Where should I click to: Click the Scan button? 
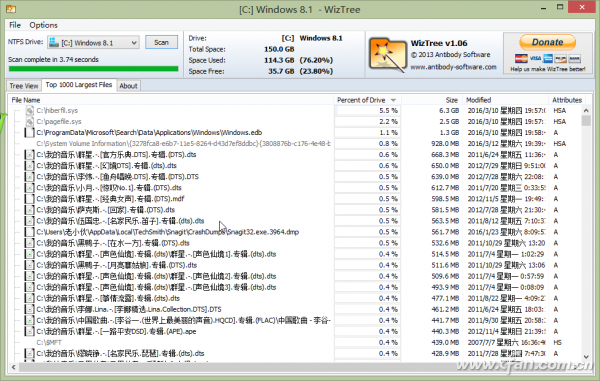coord(161,42)
